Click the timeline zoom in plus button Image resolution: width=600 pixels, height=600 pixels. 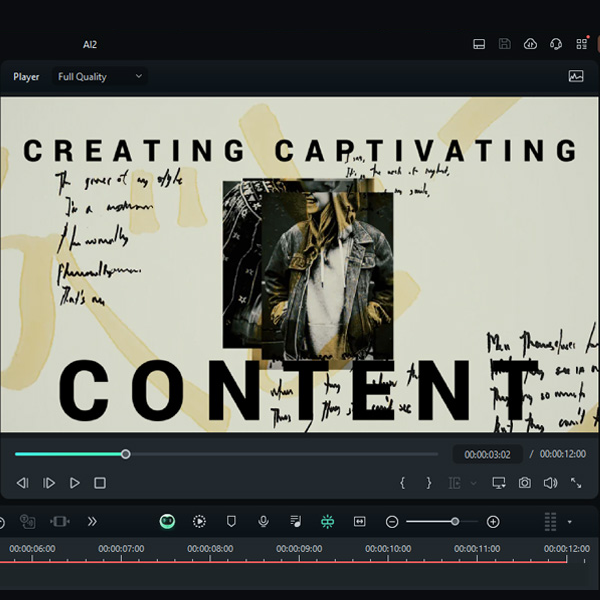pyautogui.click(x=493, y=521)
